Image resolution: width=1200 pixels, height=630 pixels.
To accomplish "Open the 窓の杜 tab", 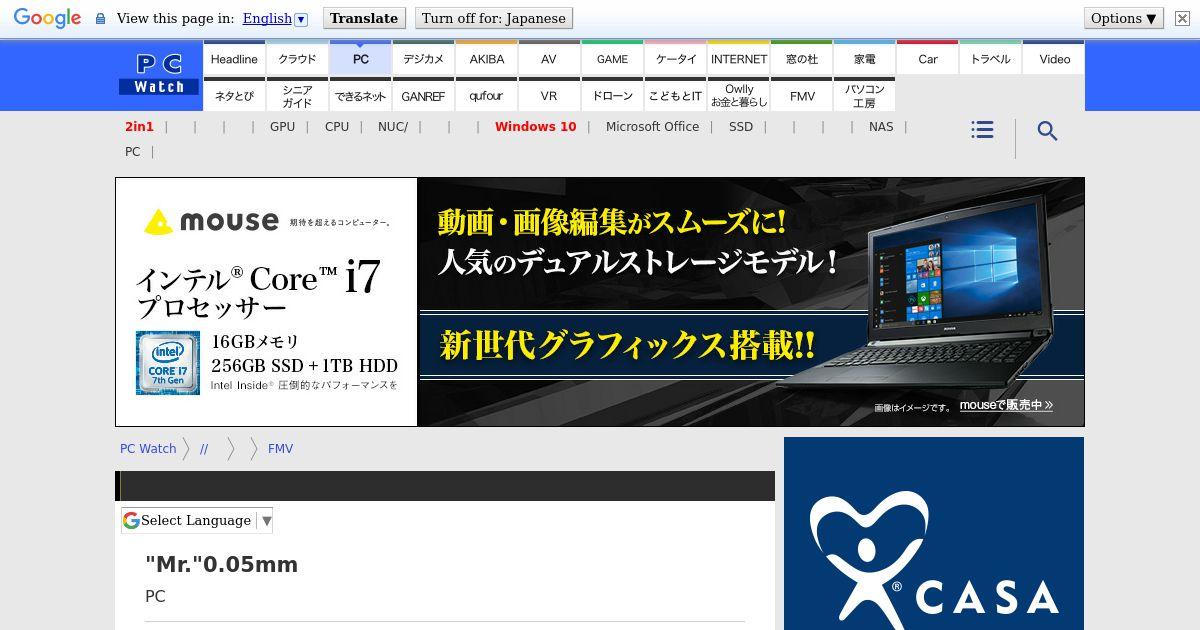I will point(801,58).
